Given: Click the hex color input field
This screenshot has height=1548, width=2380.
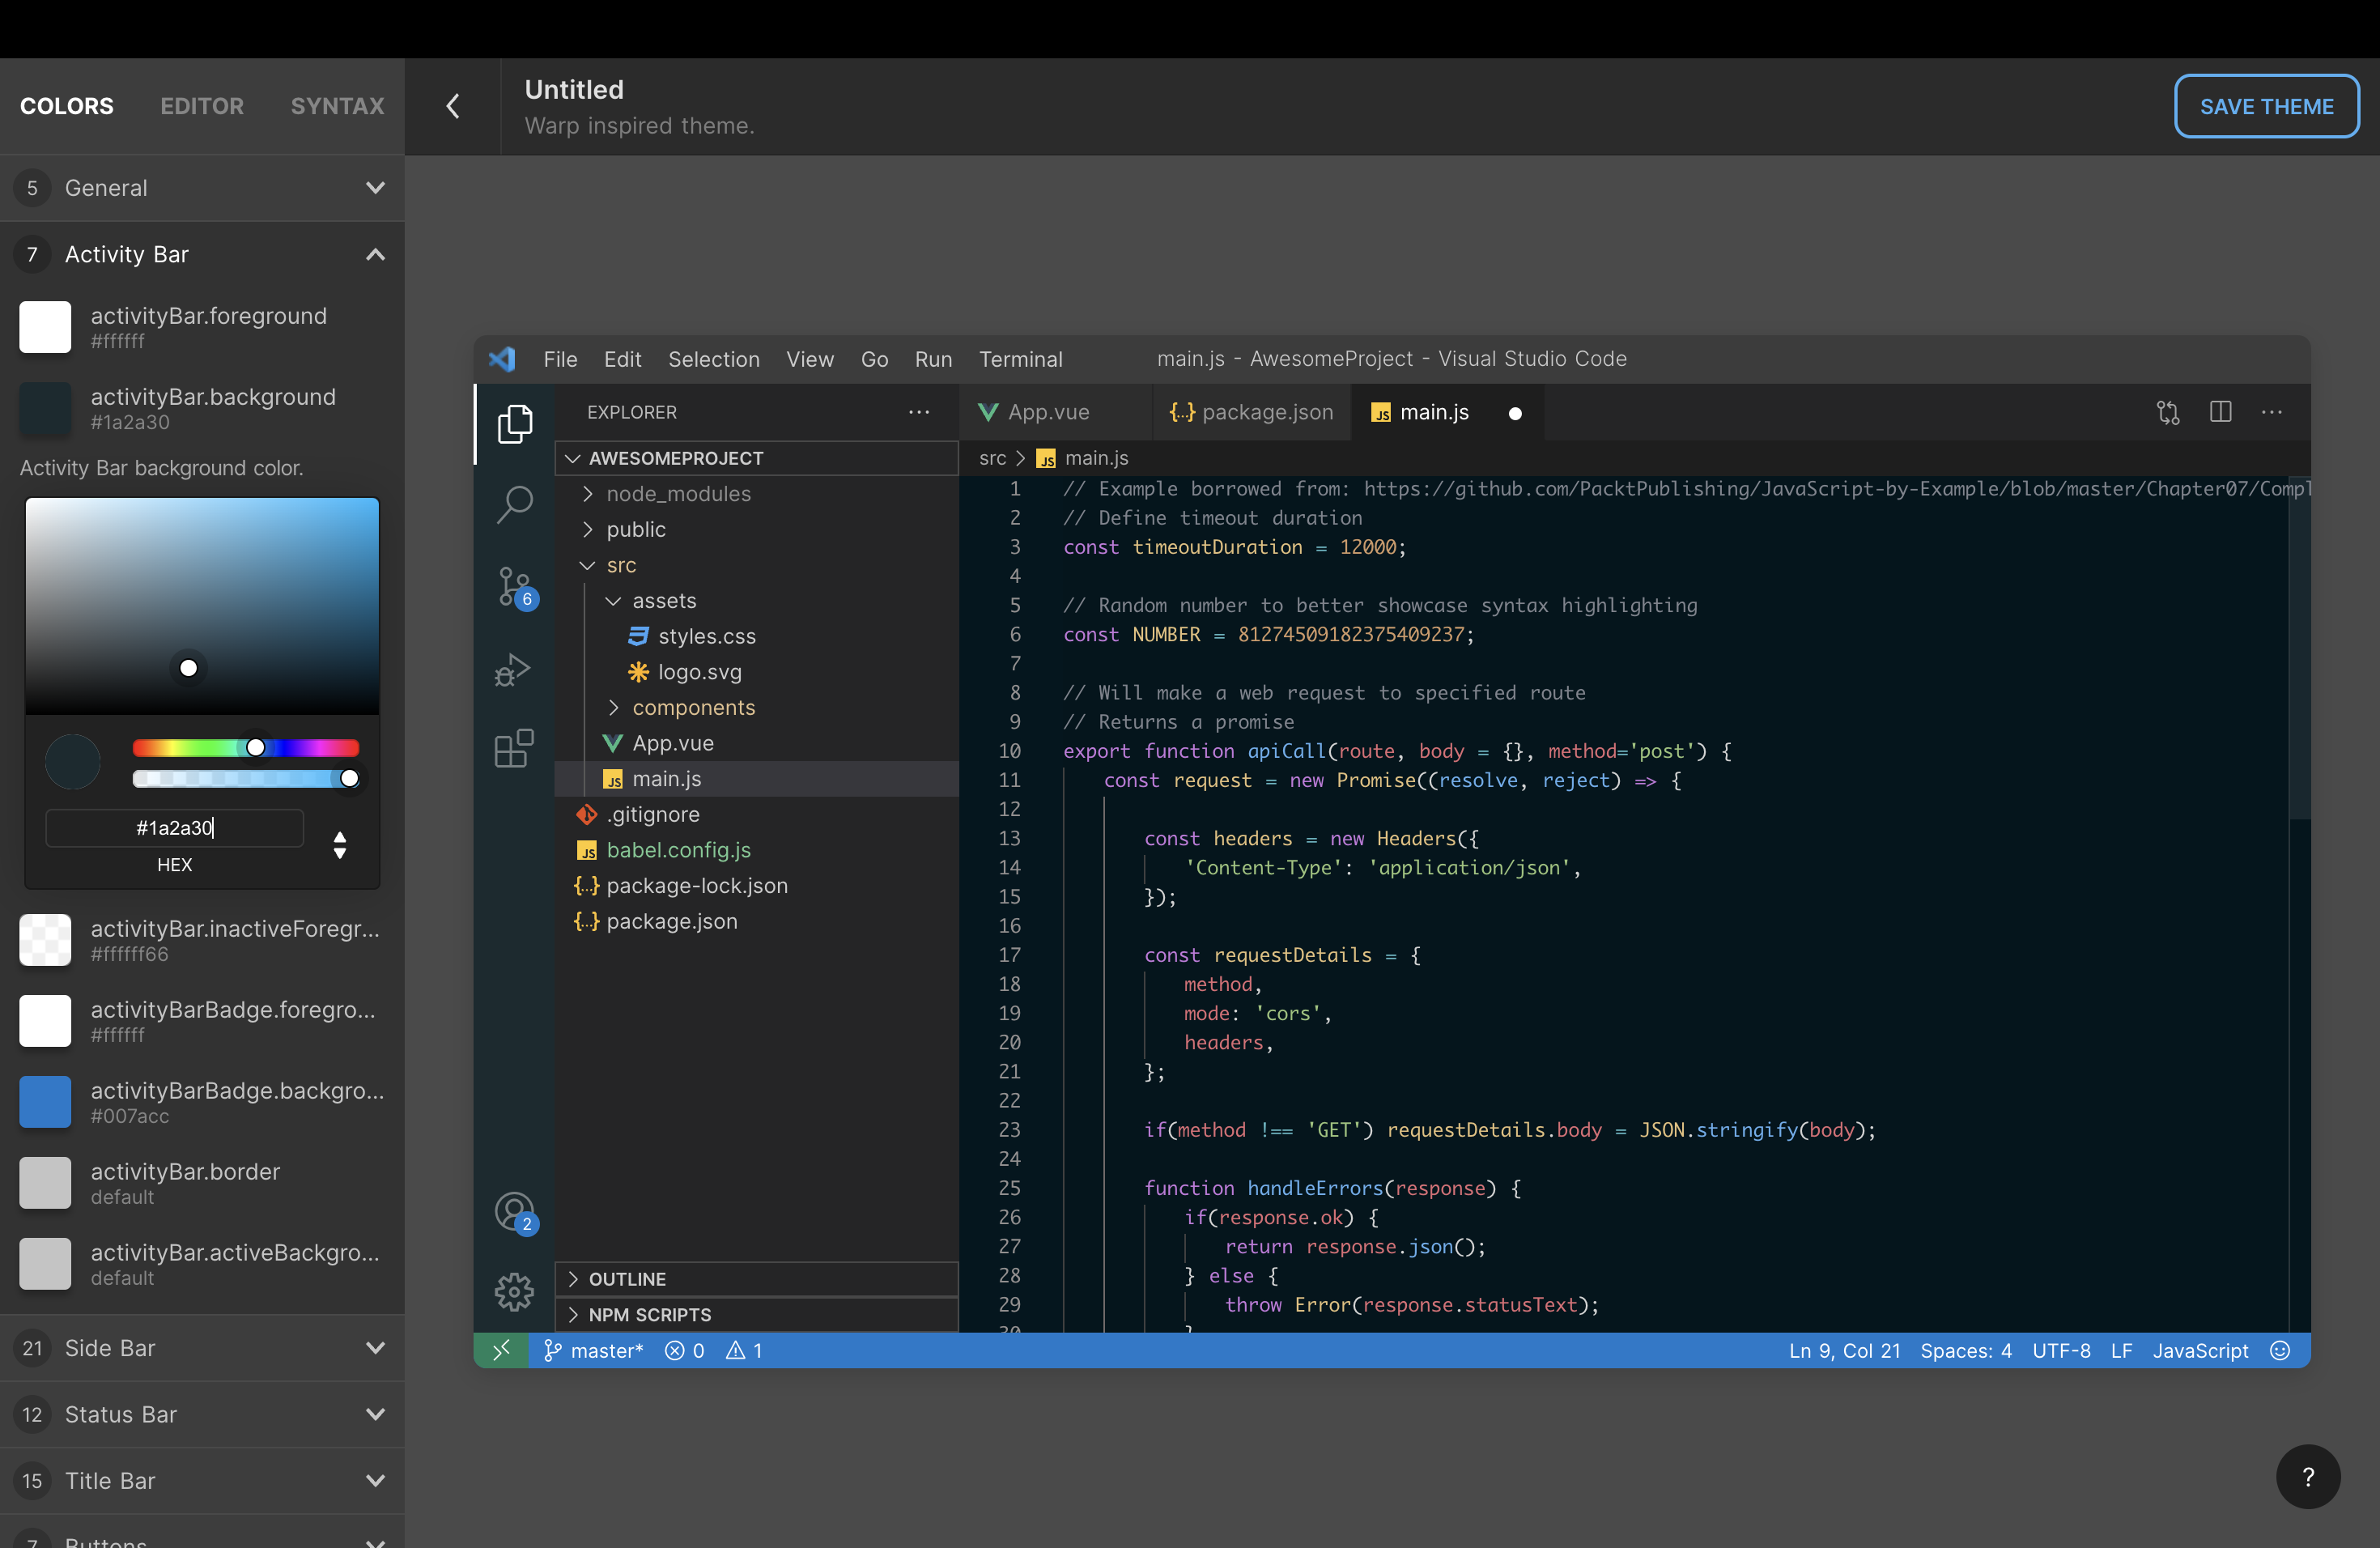Looking at the screenshot, I should [175, 828].
